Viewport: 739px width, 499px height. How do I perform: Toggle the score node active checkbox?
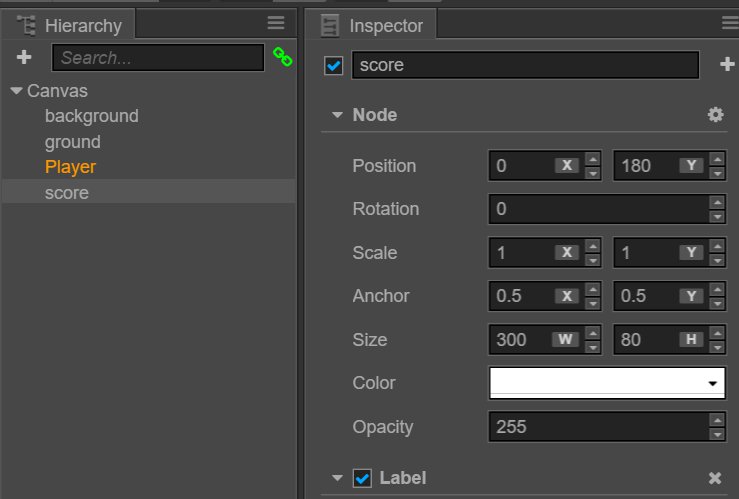[x=334, y=65]
